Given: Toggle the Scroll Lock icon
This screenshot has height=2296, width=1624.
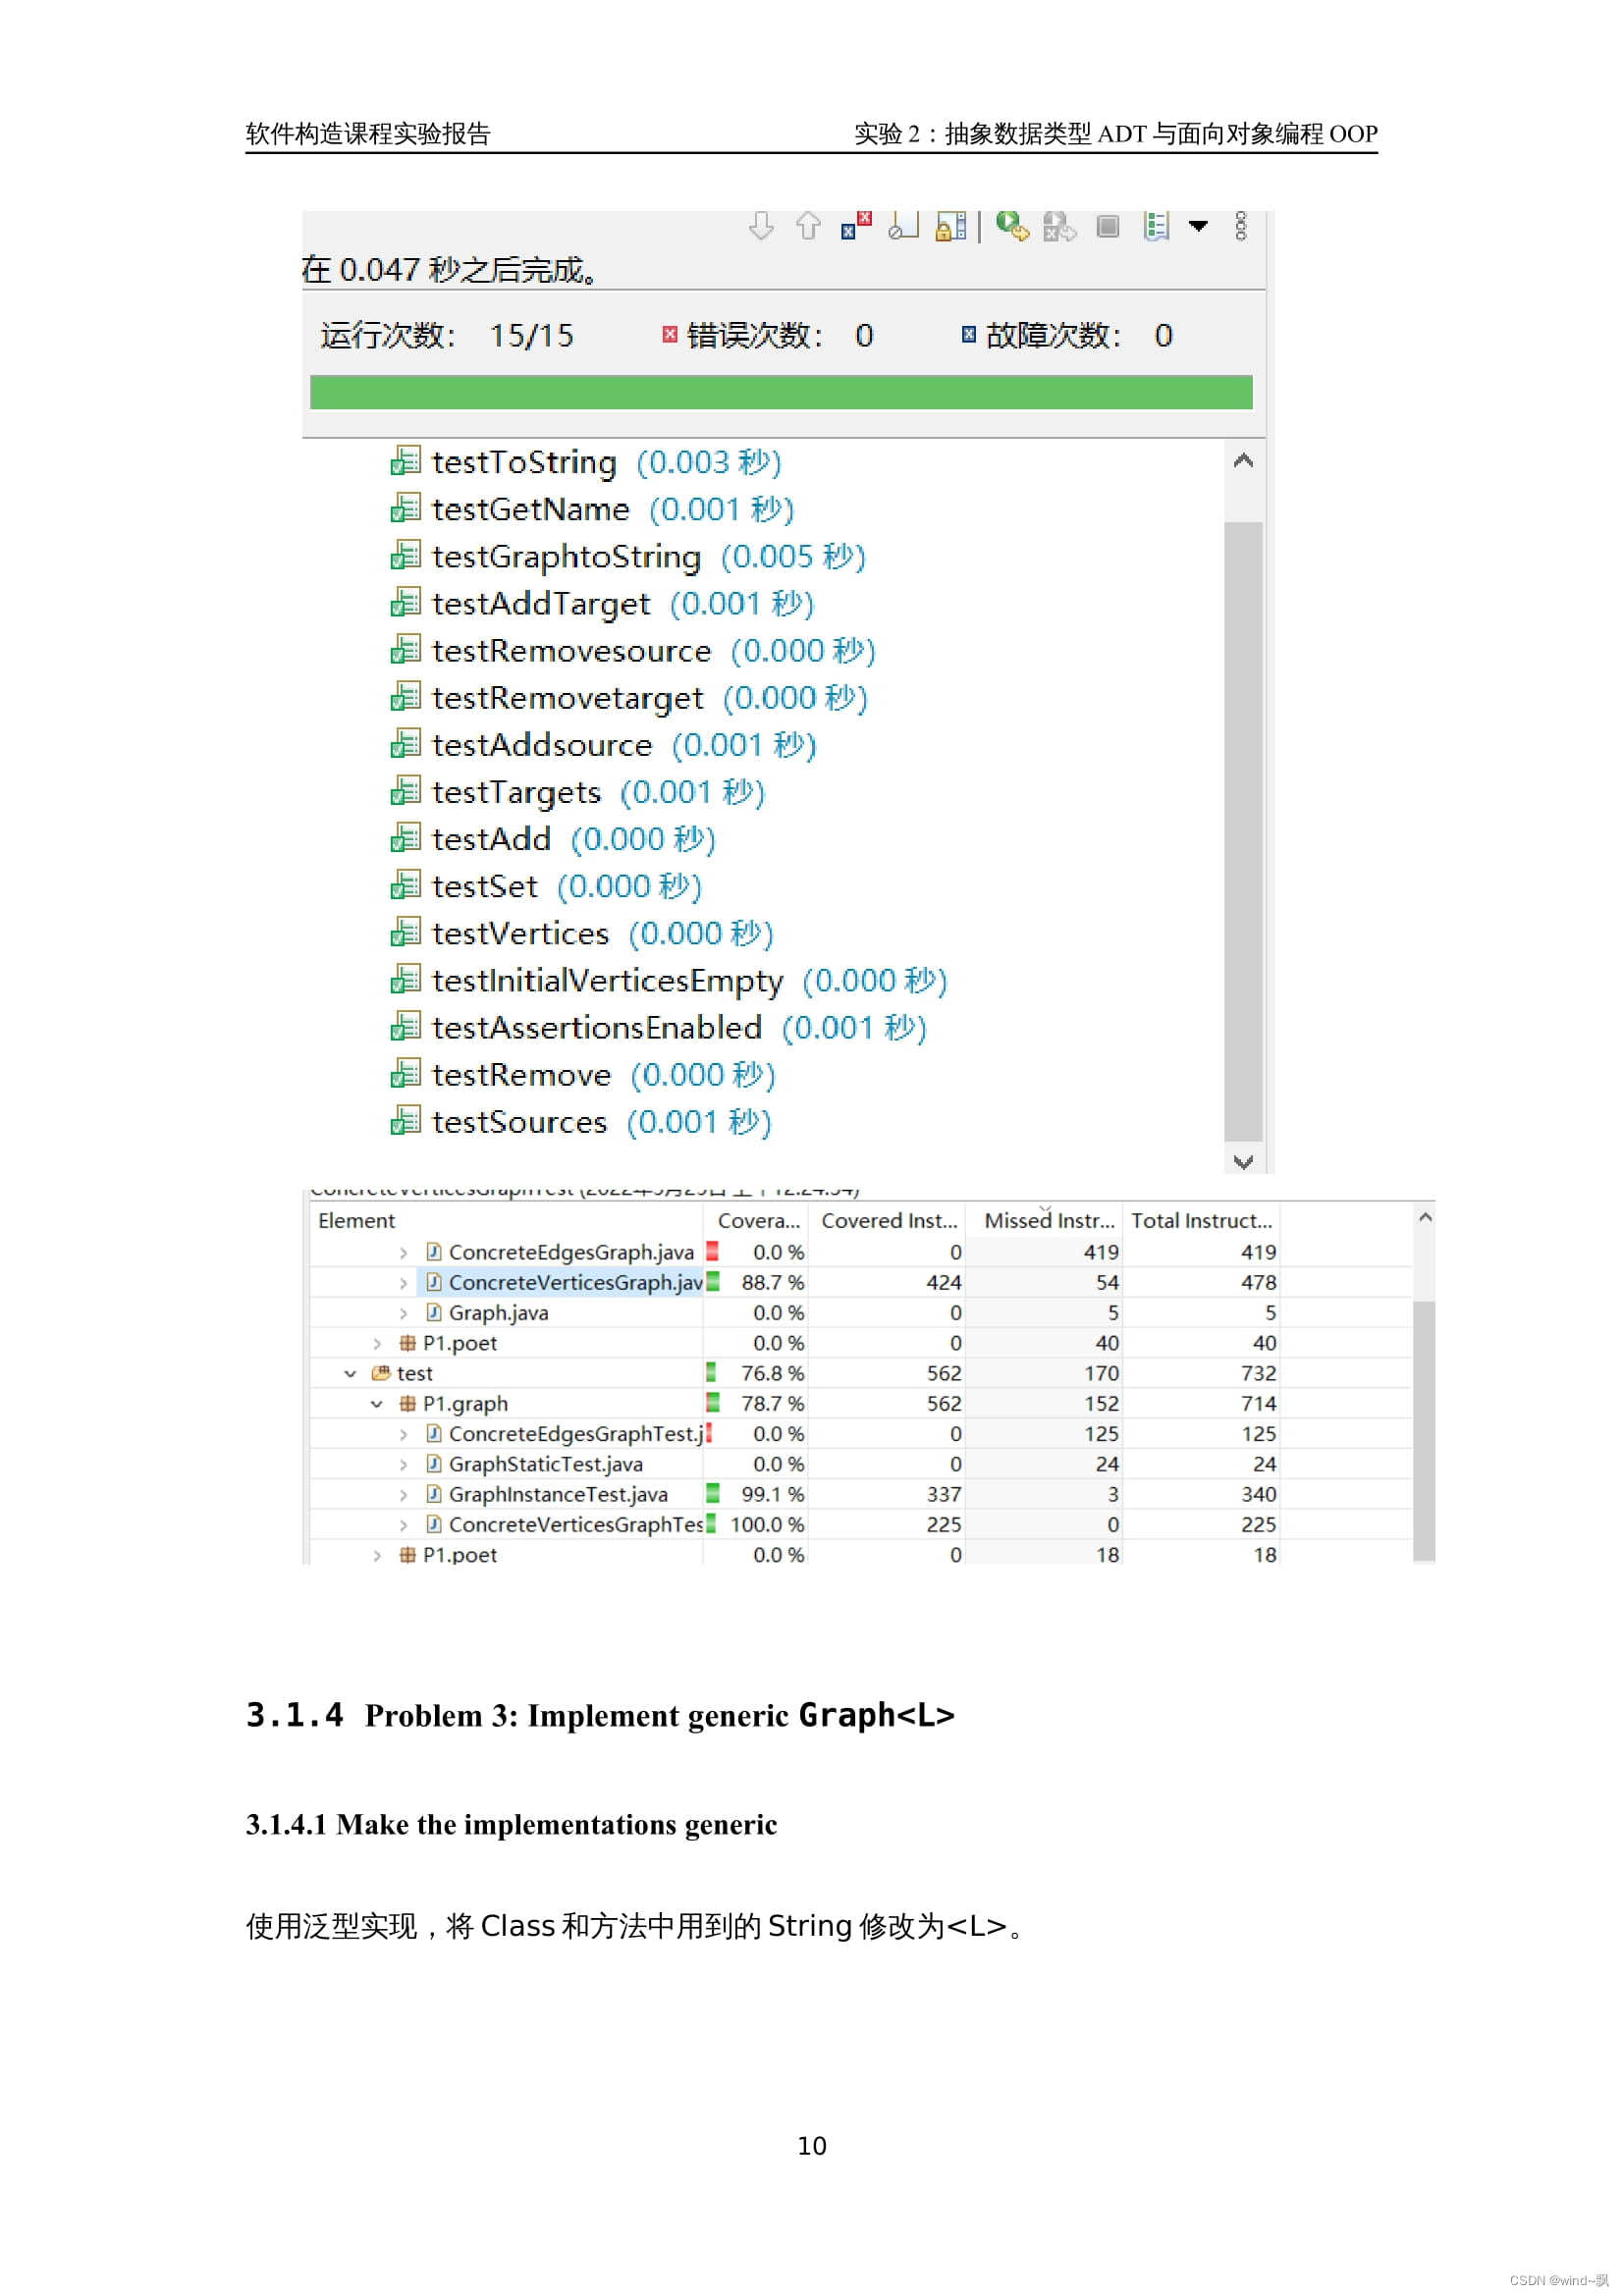Looking at the screenshot, I should coord(951,226).
